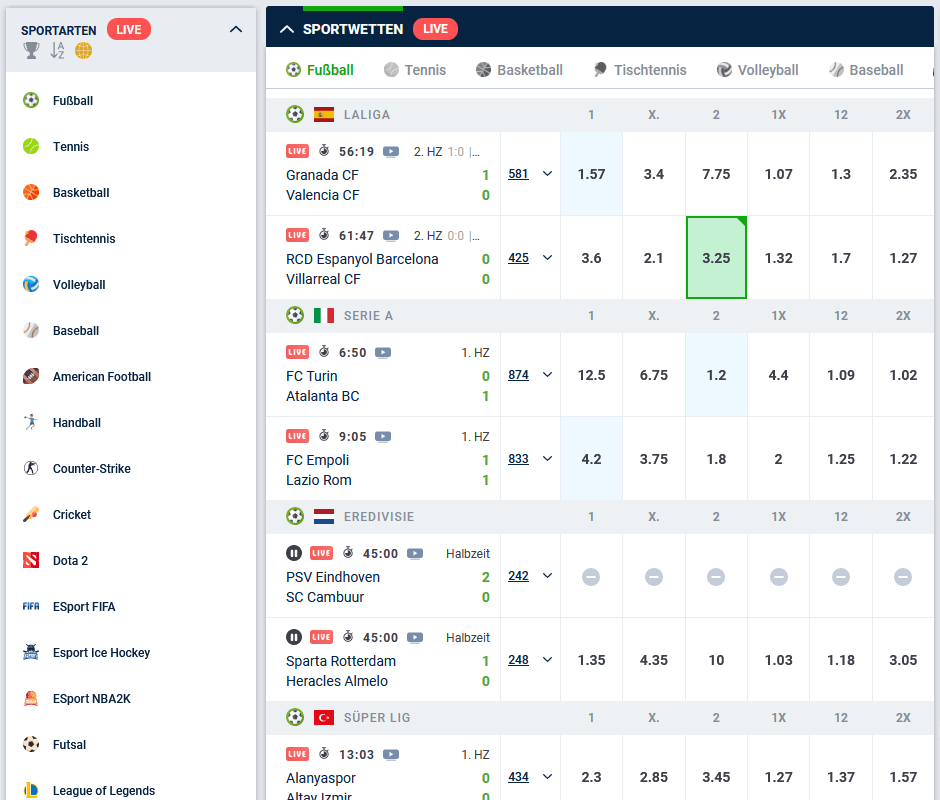Open the LaLiga league header
This screenshot has height=800, width=940.
pos(366,115)
